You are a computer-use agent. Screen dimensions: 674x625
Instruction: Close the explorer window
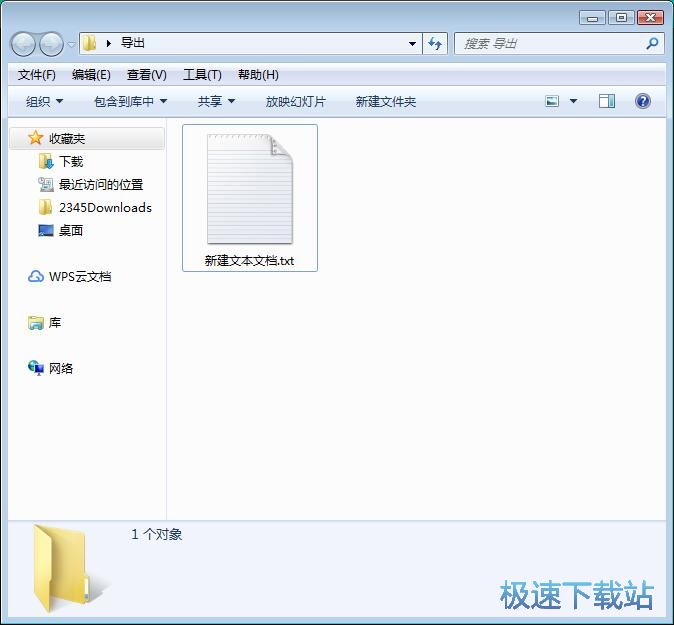650,18
